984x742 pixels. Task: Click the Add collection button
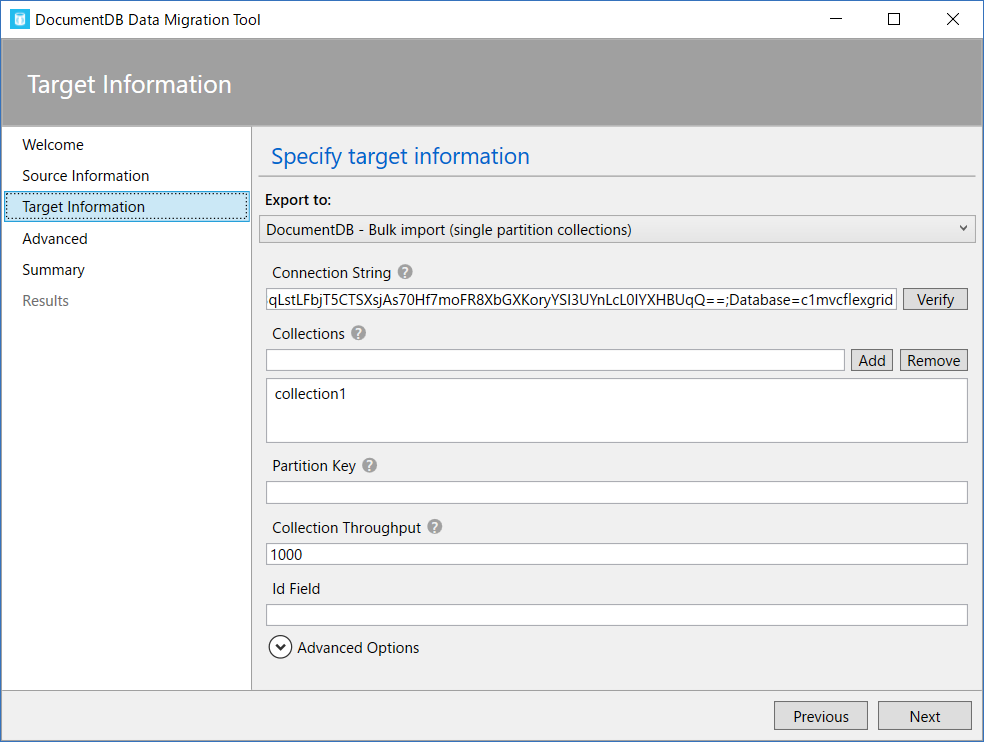pyautogui.click(x=872, y=360)
